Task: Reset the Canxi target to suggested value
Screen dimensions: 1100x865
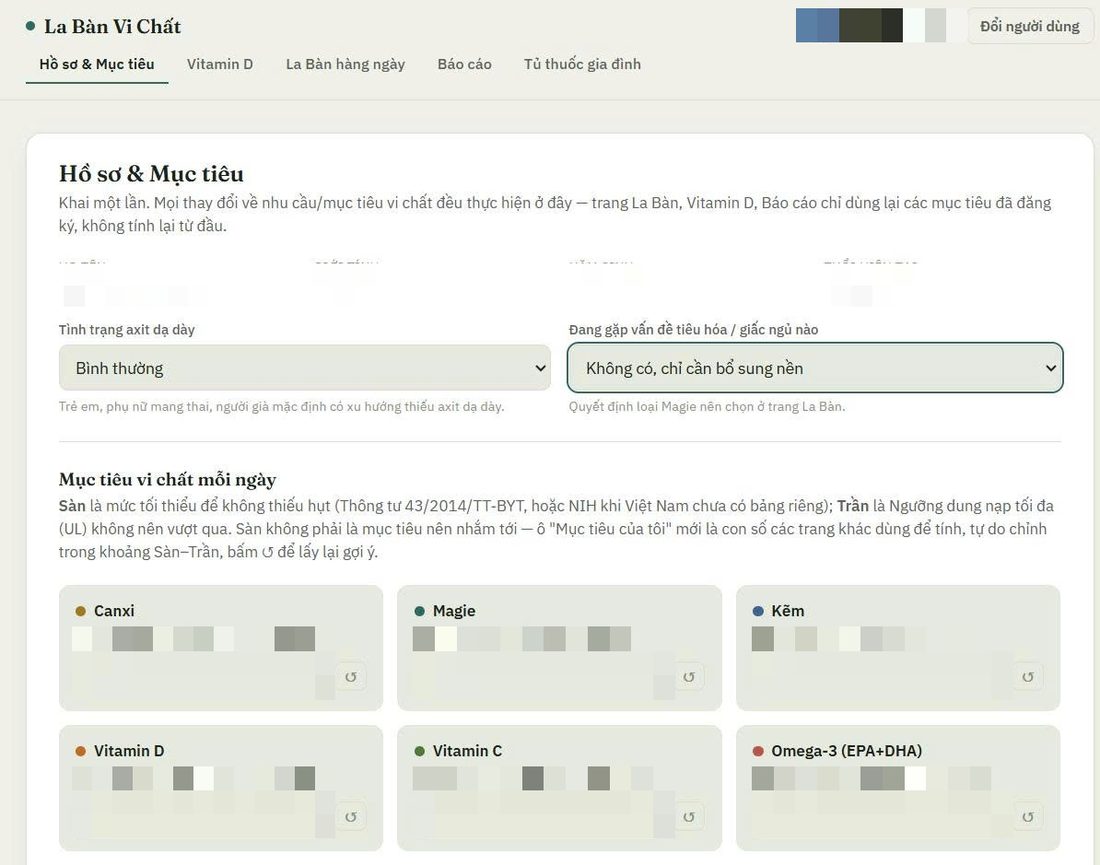Action: pyautogui.click(x=351, y=677)
